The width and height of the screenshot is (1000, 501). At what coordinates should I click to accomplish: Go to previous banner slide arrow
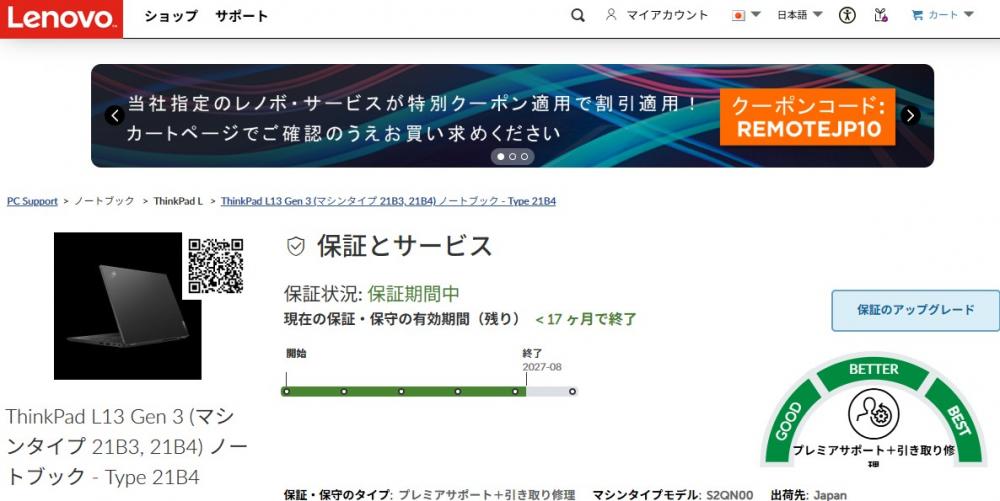(x=115, y=115)
